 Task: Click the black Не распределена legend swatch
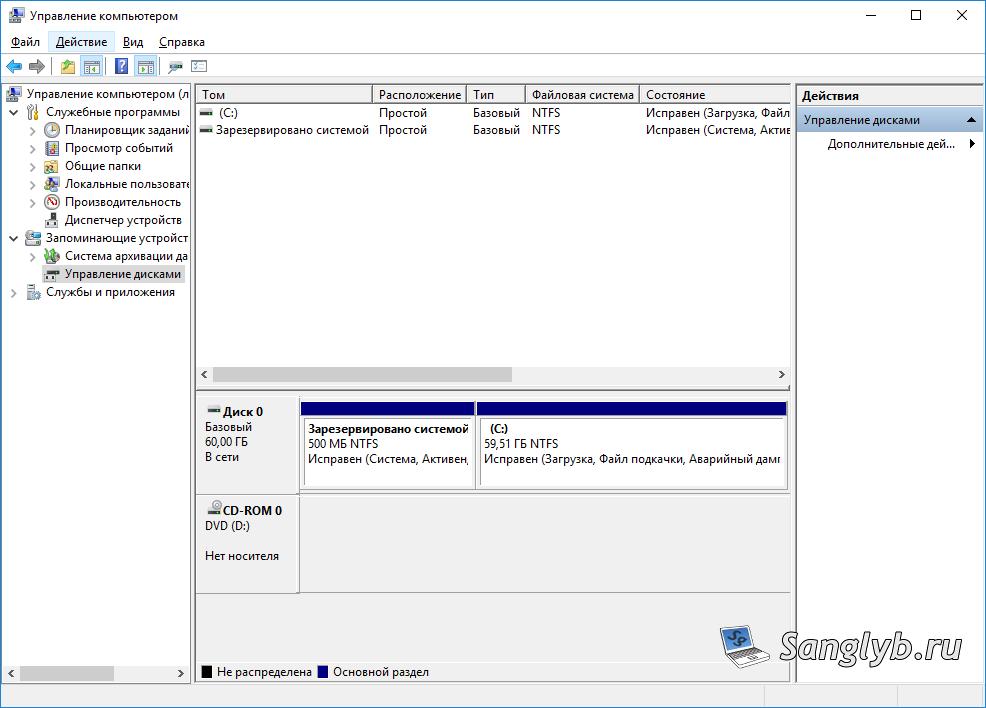[x=207, y=672]
